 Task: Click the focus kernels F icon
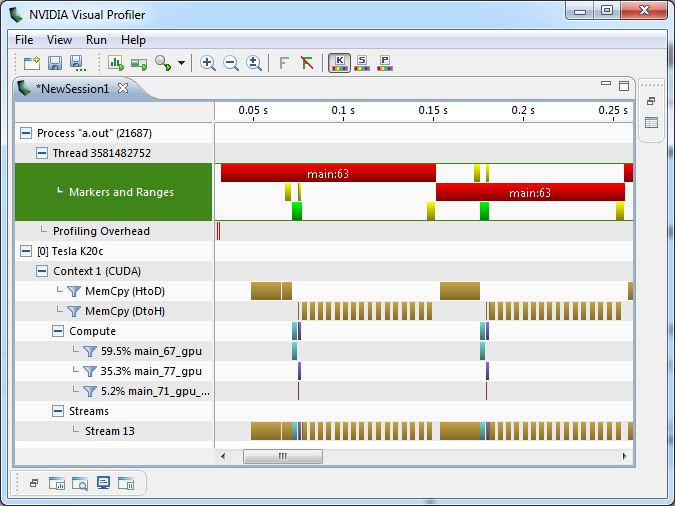[x=283, y=63]
